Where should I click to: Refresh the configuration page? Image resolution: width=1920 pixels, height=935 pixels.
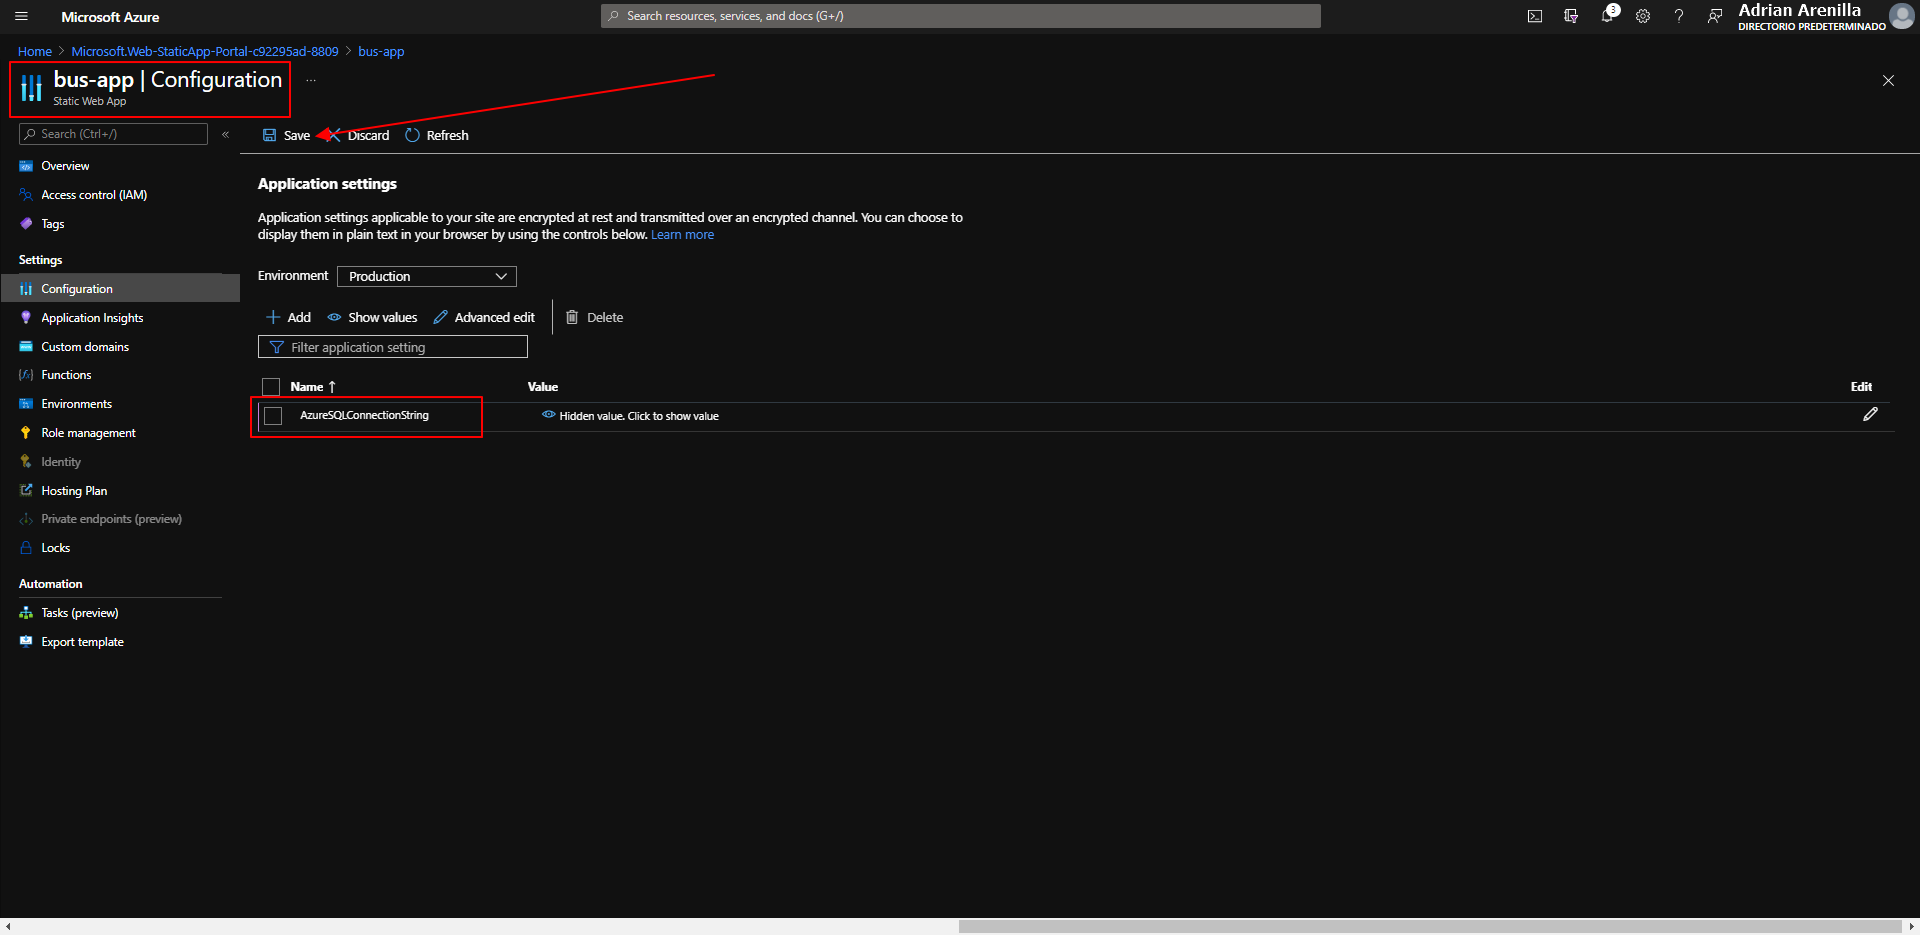(x=437, y=135)
